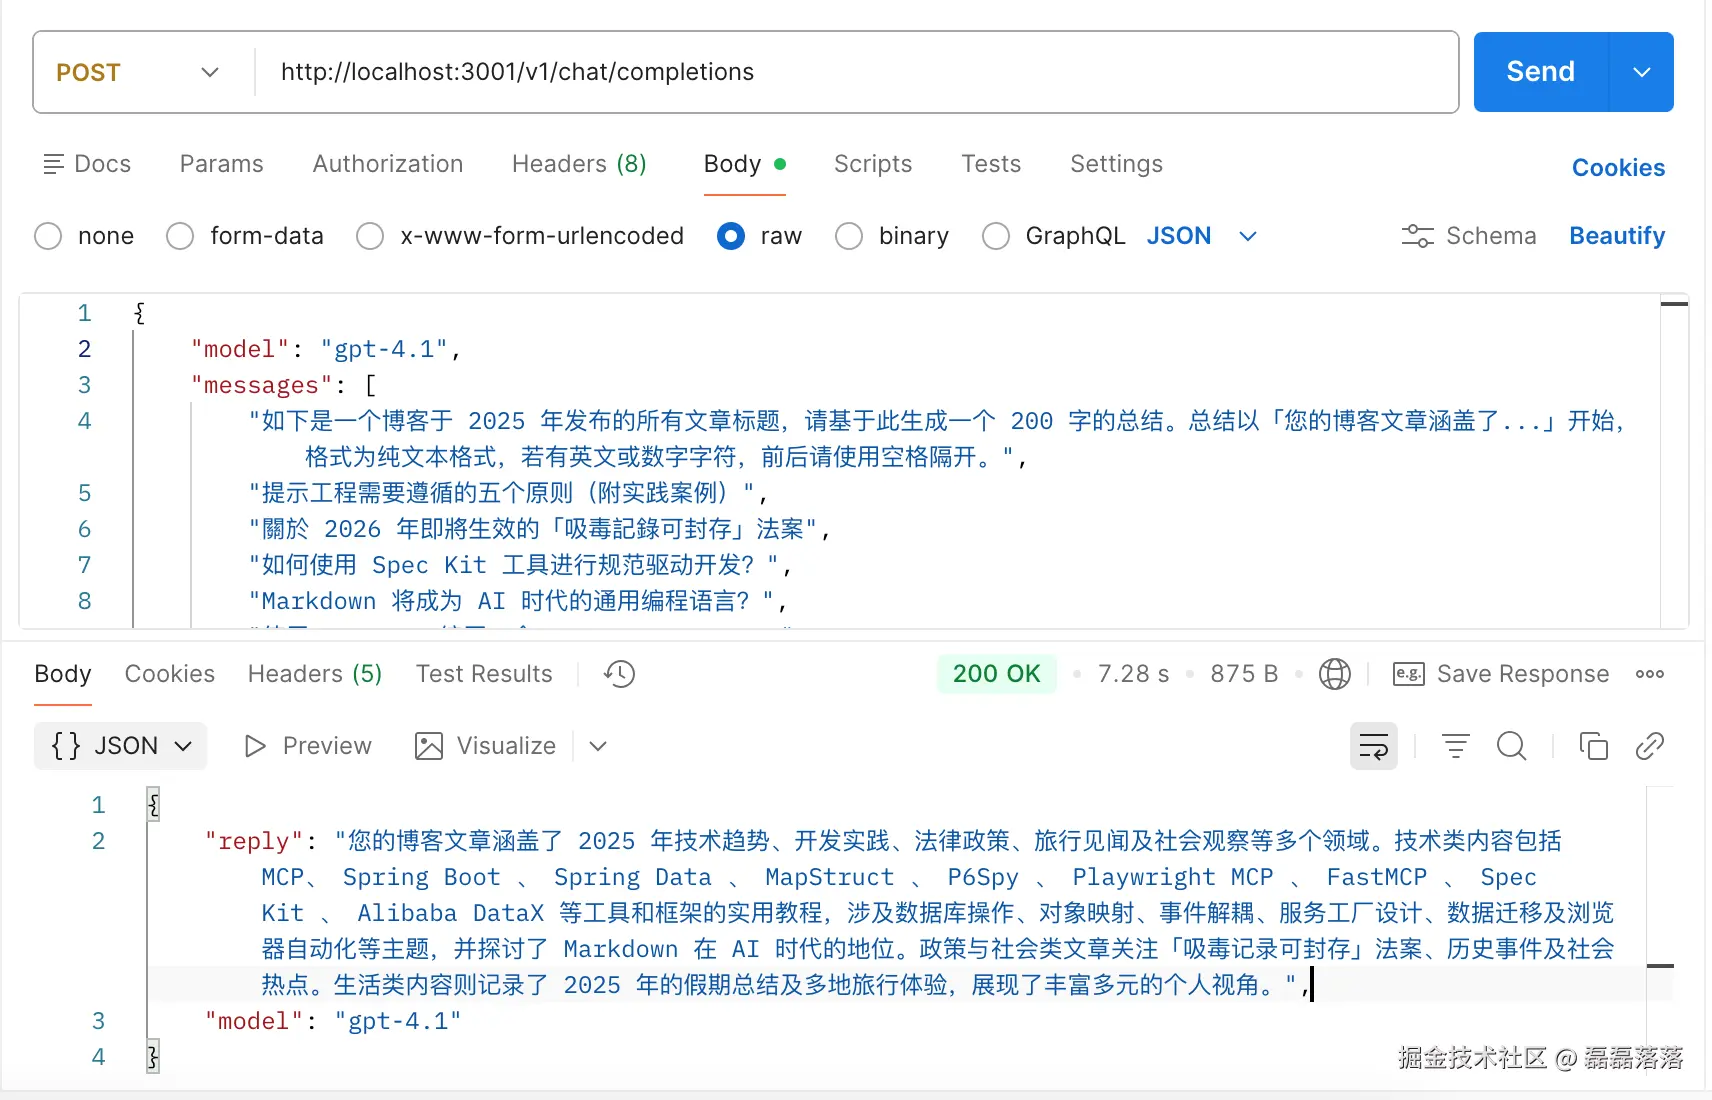Copy the response body
This screenshot has height=1100, width=1712.
[x=1593, y=746]
